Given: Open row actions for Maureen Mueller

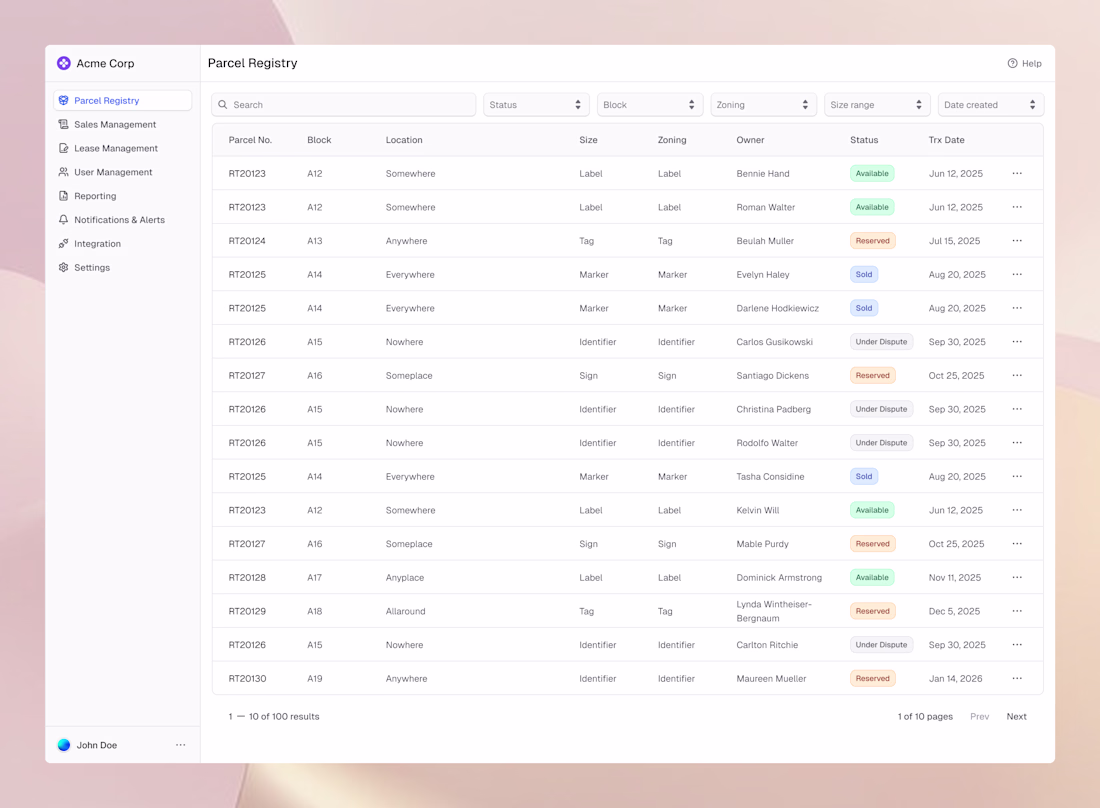Looking at the screenshot, I should tap(1017, 678).
